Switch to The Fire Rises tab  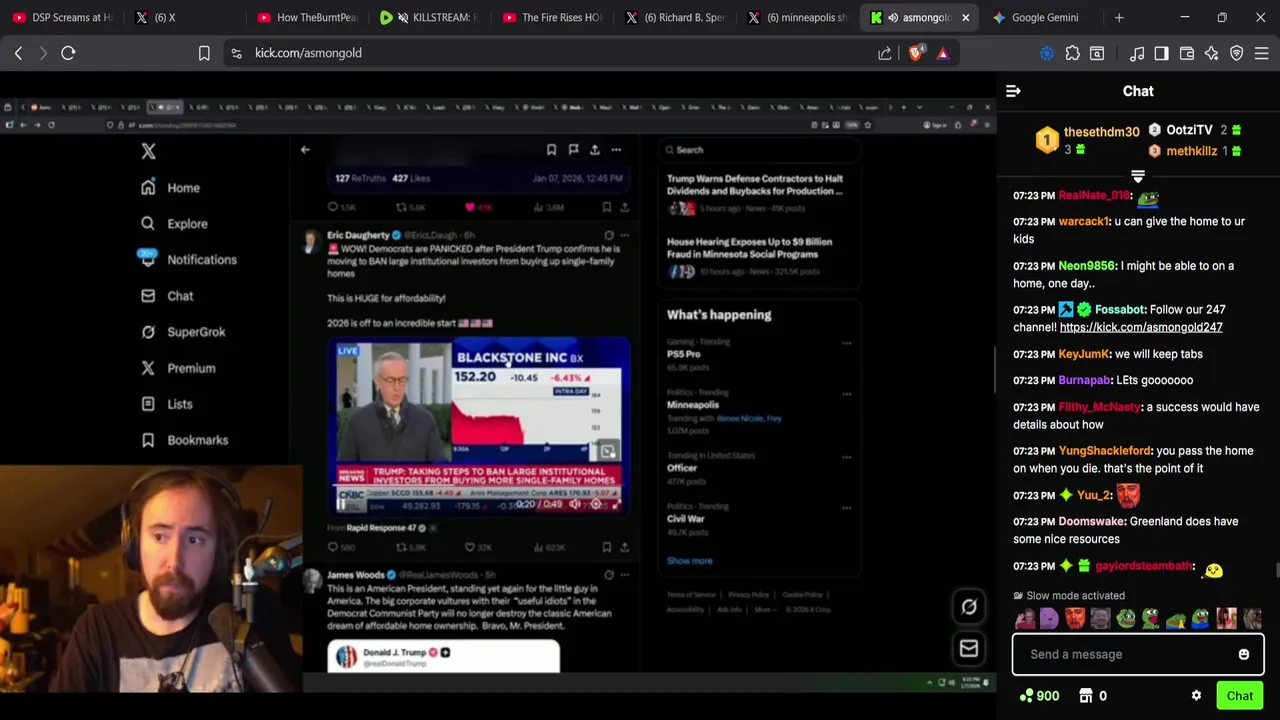[x=553, y=17]
